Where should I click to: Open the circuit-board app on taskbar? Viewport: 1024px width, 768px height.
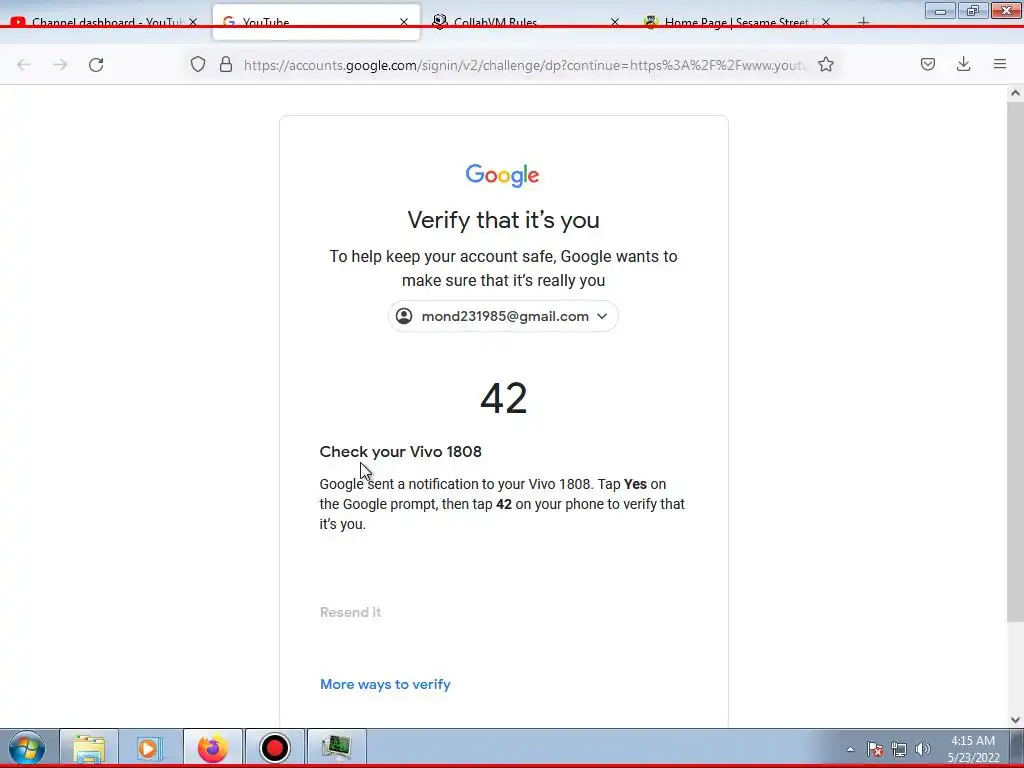click(336, 748)
